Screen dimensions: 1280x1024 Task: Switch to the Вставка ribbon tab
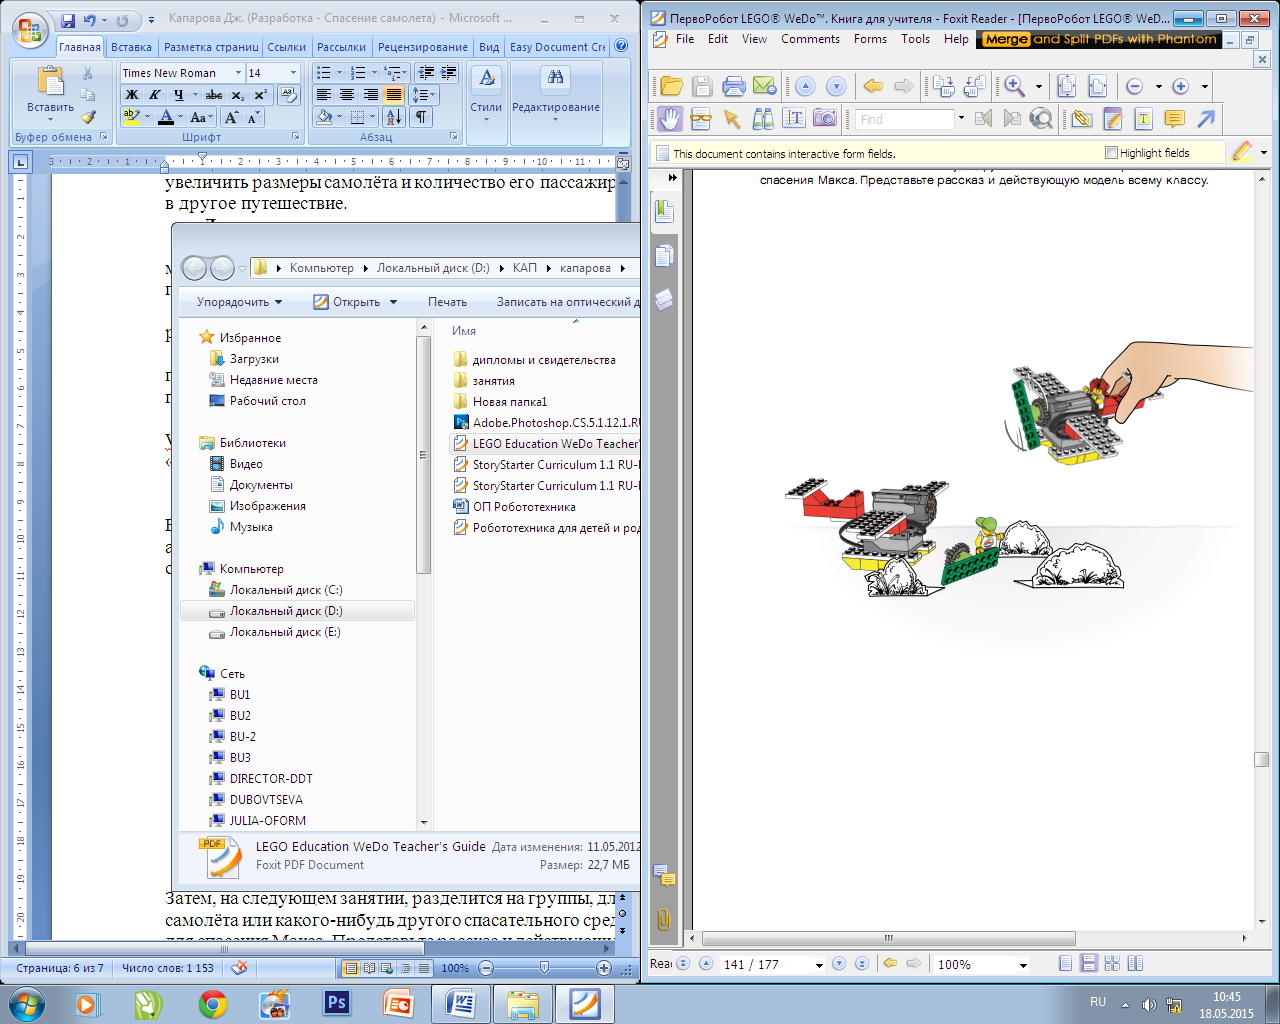131,47
